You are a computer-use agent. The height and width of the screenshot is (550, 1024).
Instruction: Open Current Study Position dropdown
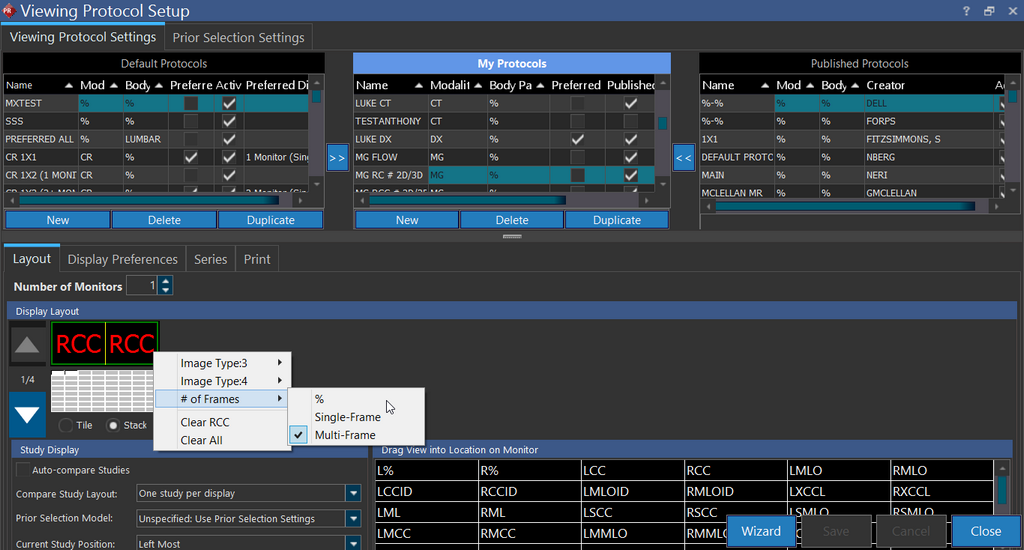(x=353, y=544)
